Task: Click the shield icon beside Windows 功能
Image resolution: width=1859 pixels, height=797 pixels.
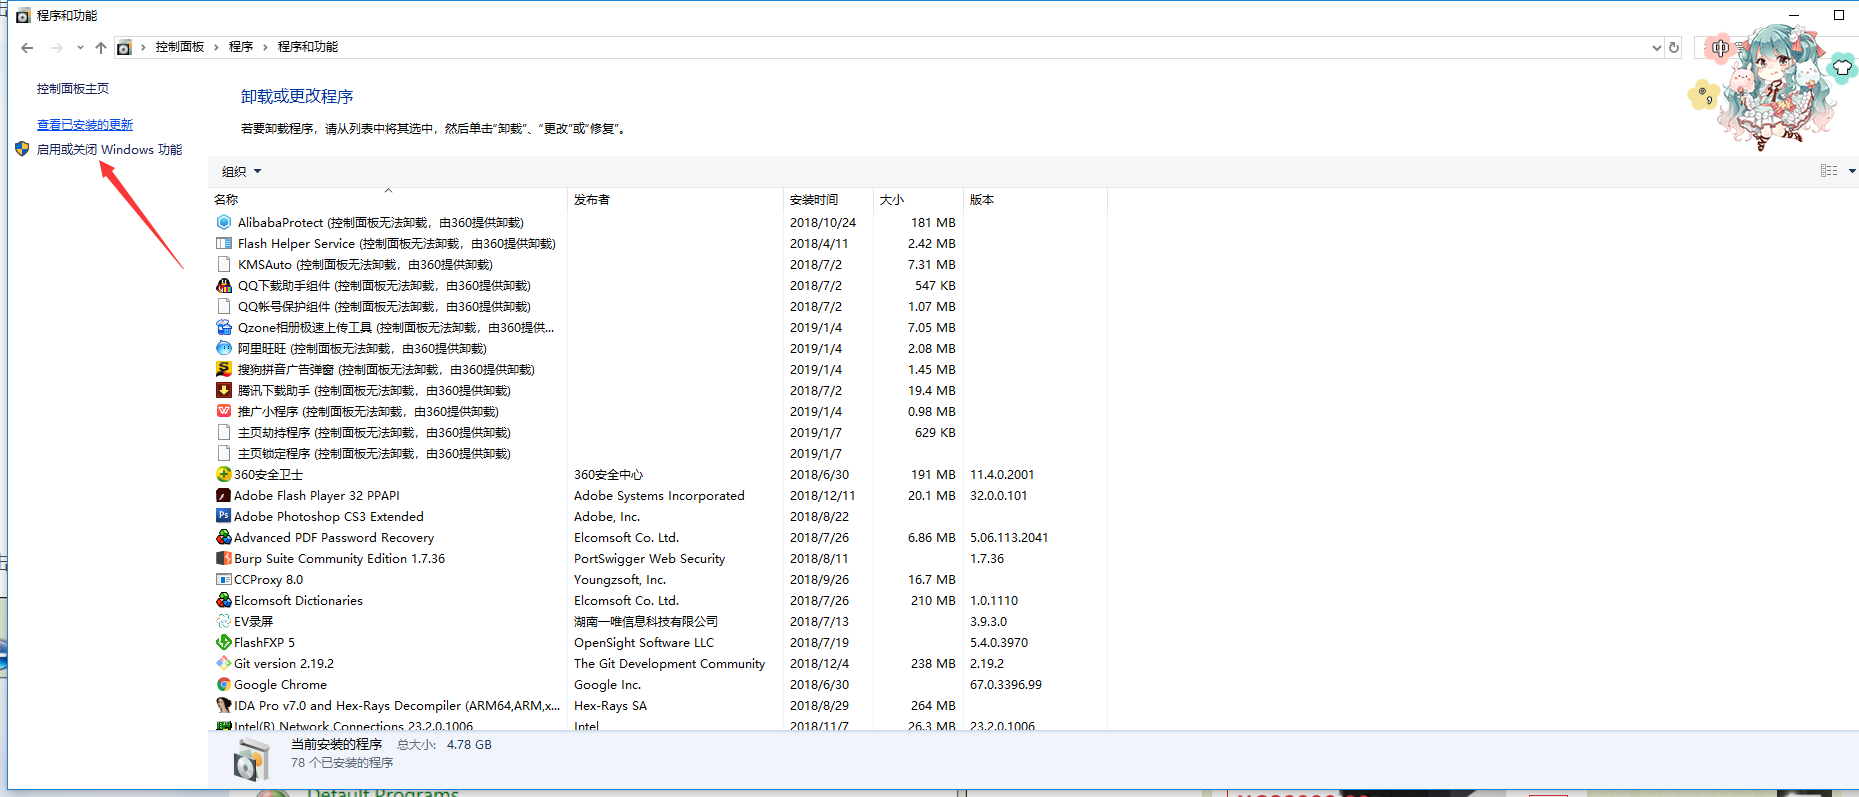Action: (x=22, y=149)
